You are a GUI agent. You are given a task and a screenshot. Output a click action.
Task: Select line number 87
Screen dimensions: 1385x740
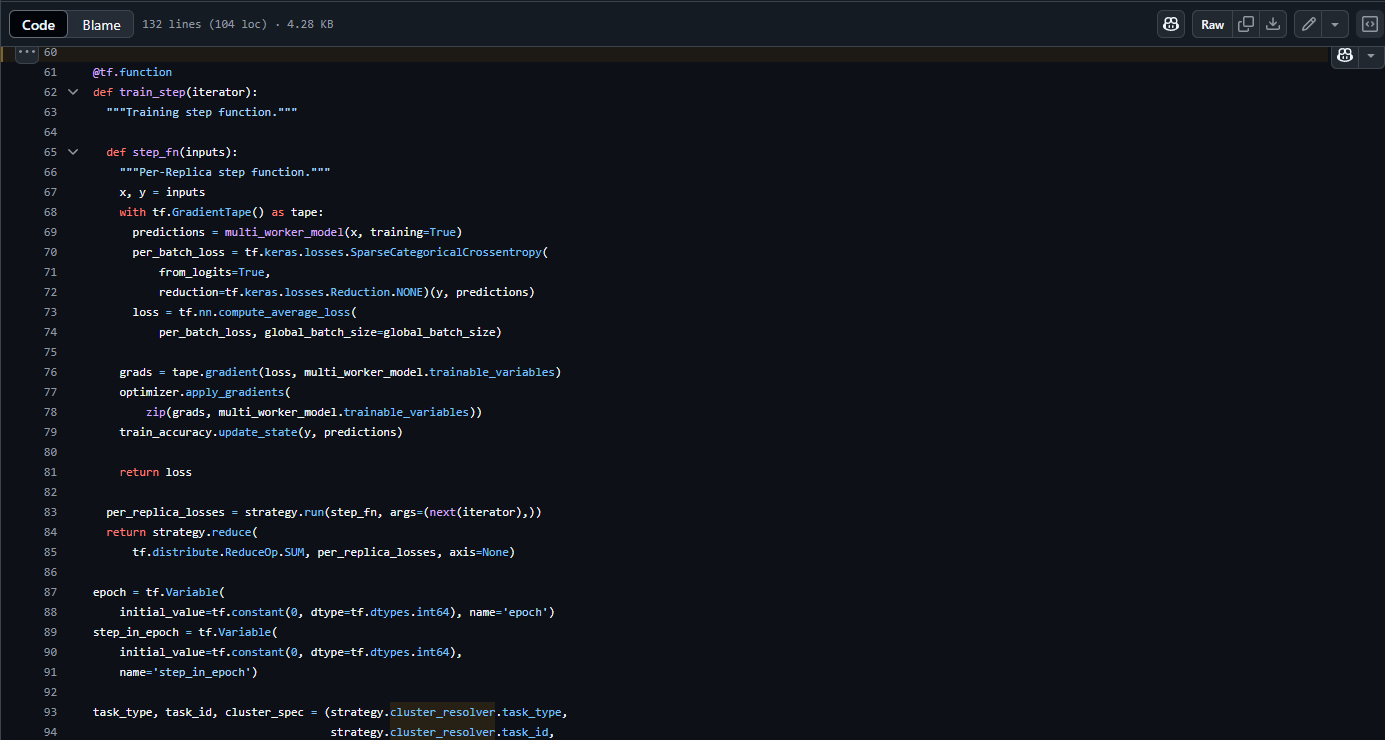click(x=50, y=592)
